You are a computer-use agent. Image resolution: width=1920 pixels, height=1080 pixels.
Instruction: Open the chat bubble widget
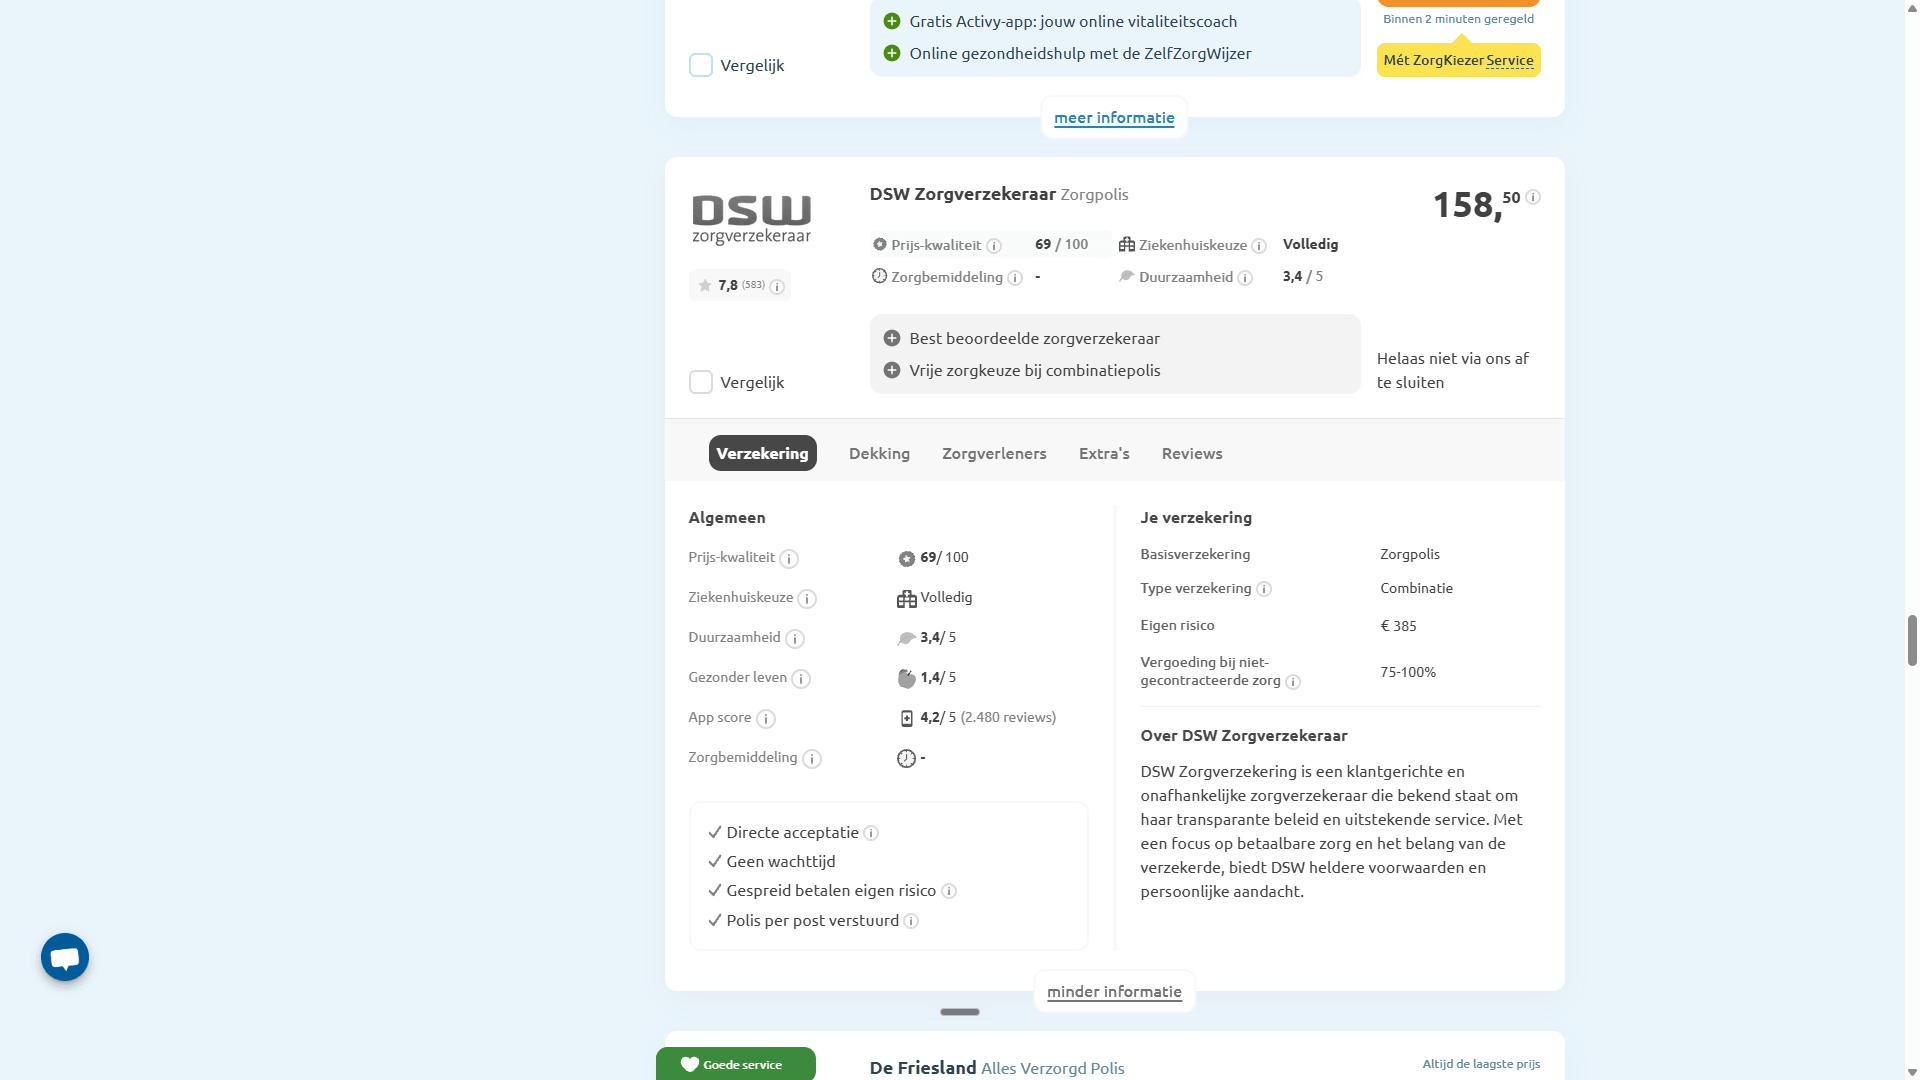pyautogui.click(x=65, y=957)
